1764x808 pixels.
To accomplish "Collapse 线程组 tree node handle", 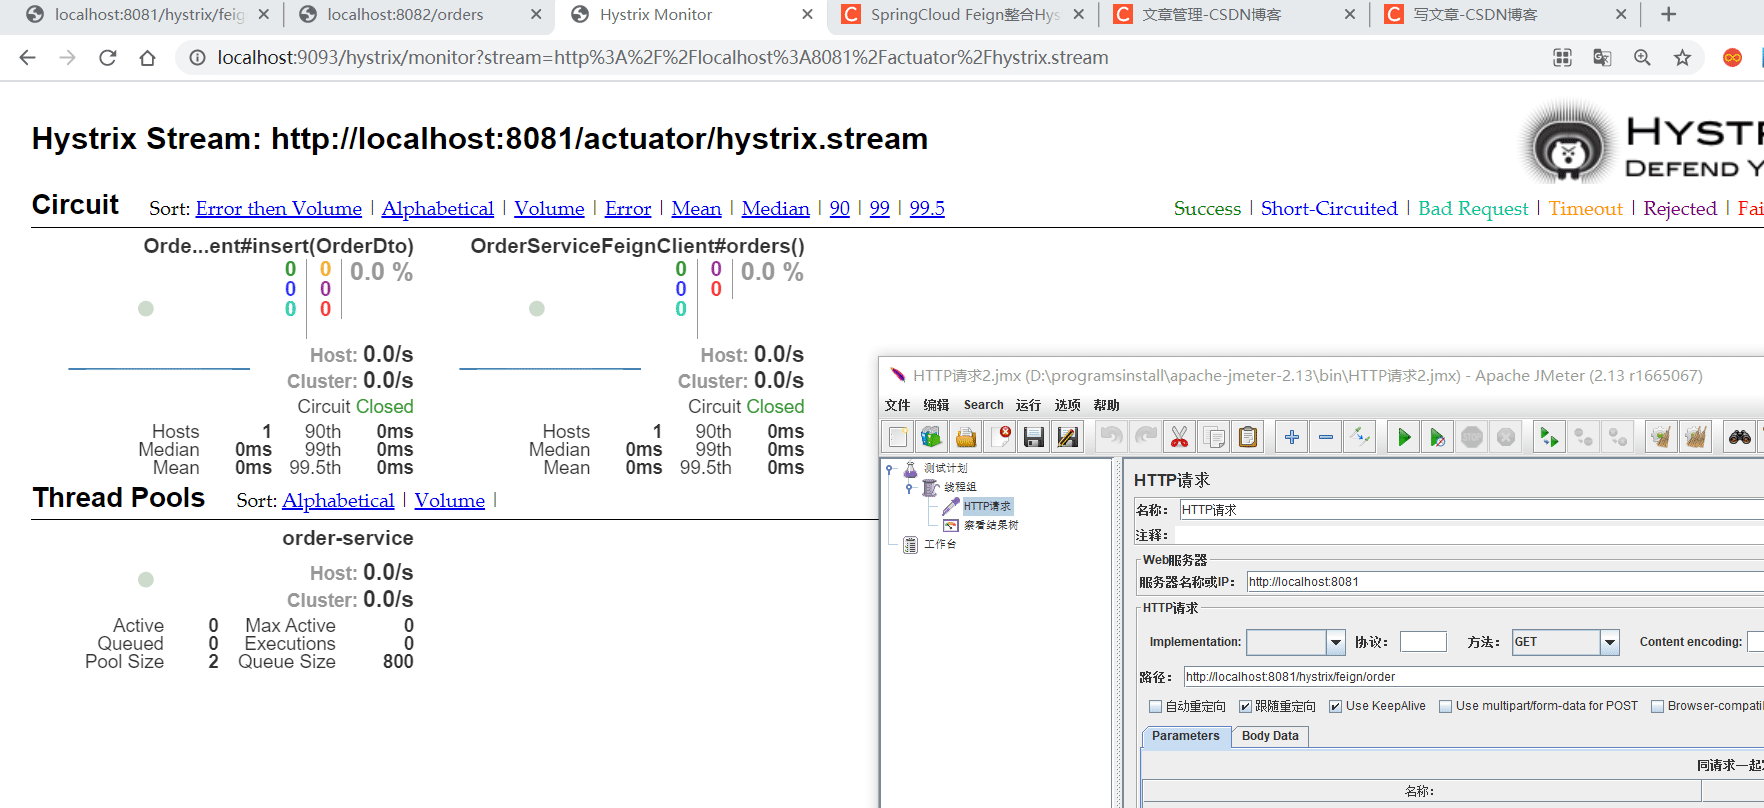I will (x=909, y=487).
